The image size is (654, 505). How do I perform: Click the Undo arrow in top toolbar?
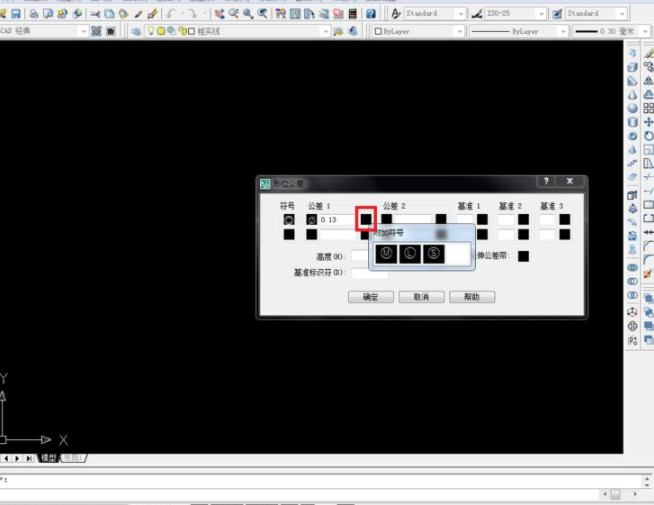click(x=172, y=14)
